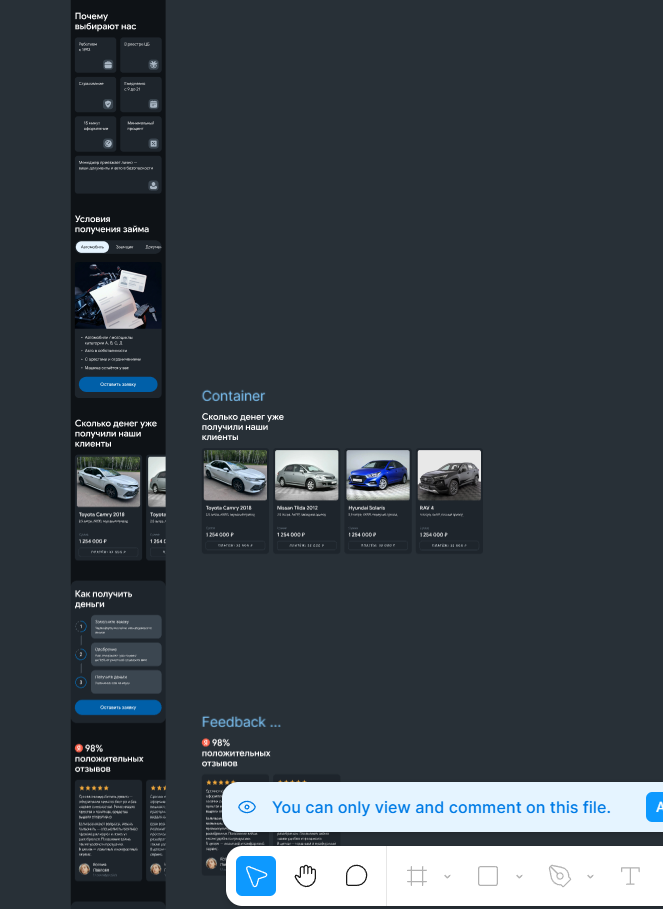Image resolution: width=663 pixels, height=909 pixels.
Task: Click the person icon on manager card
Action: pos(154,186)
